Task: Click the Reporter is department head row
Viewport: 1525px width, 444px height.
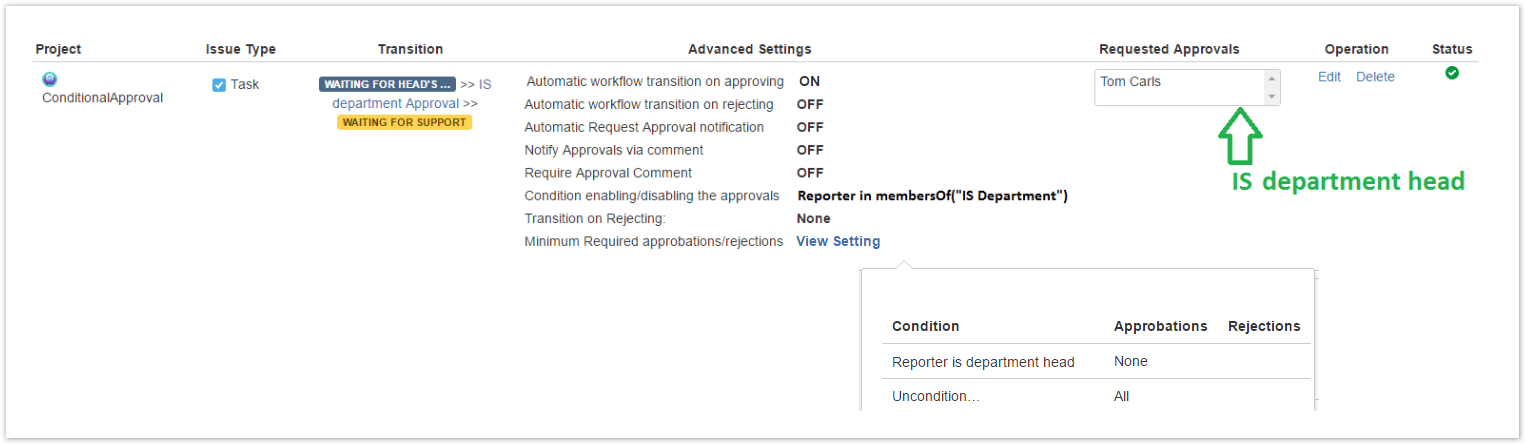Action: pyautogui.click(x=983, y=362)
